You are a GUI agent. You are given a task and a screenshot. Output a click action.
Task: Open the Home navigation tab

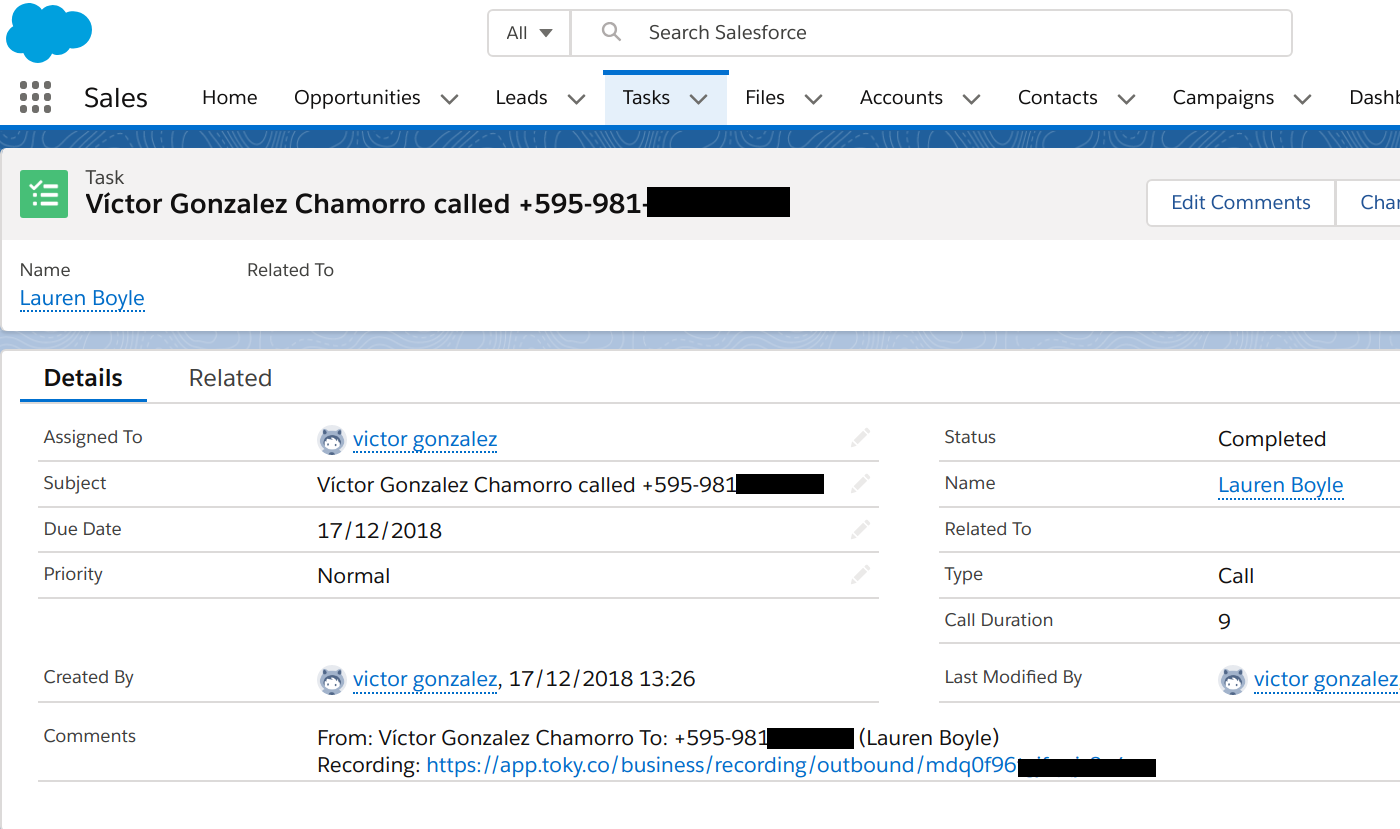(229, 97)
